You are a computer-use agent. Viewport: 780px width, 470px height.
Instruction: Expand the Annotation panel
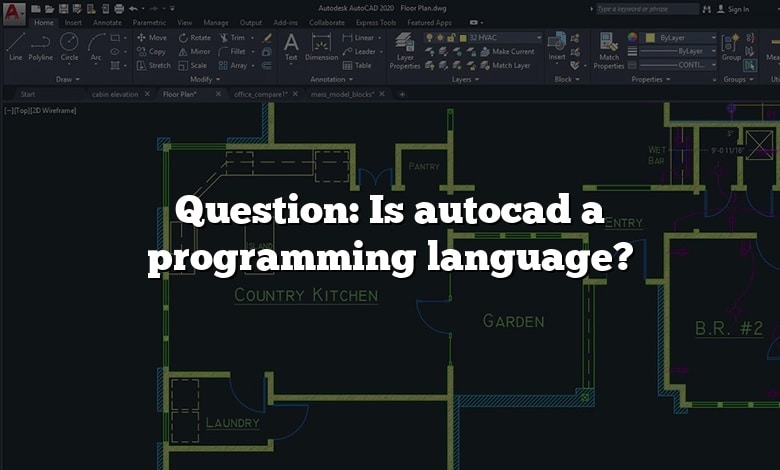(331, 79)
